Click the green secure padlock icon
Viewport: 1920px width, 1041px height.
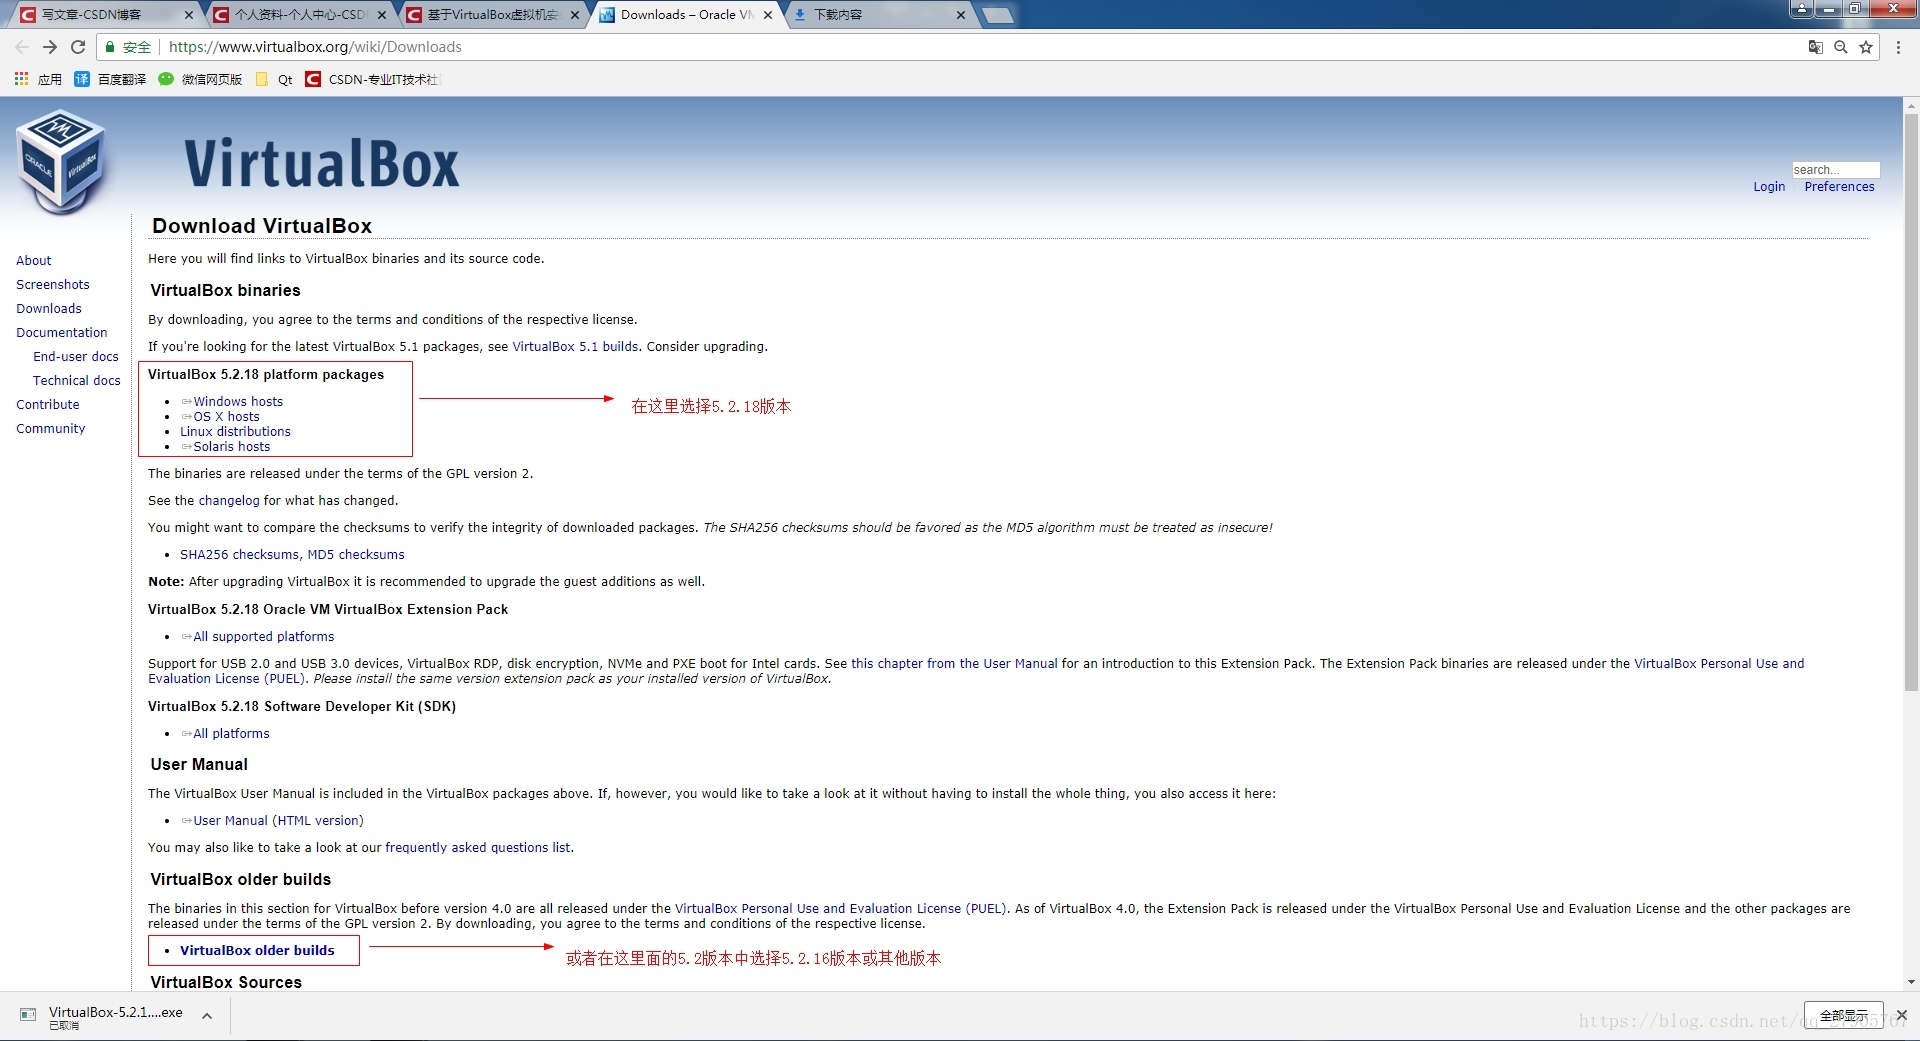pos(110,47)
